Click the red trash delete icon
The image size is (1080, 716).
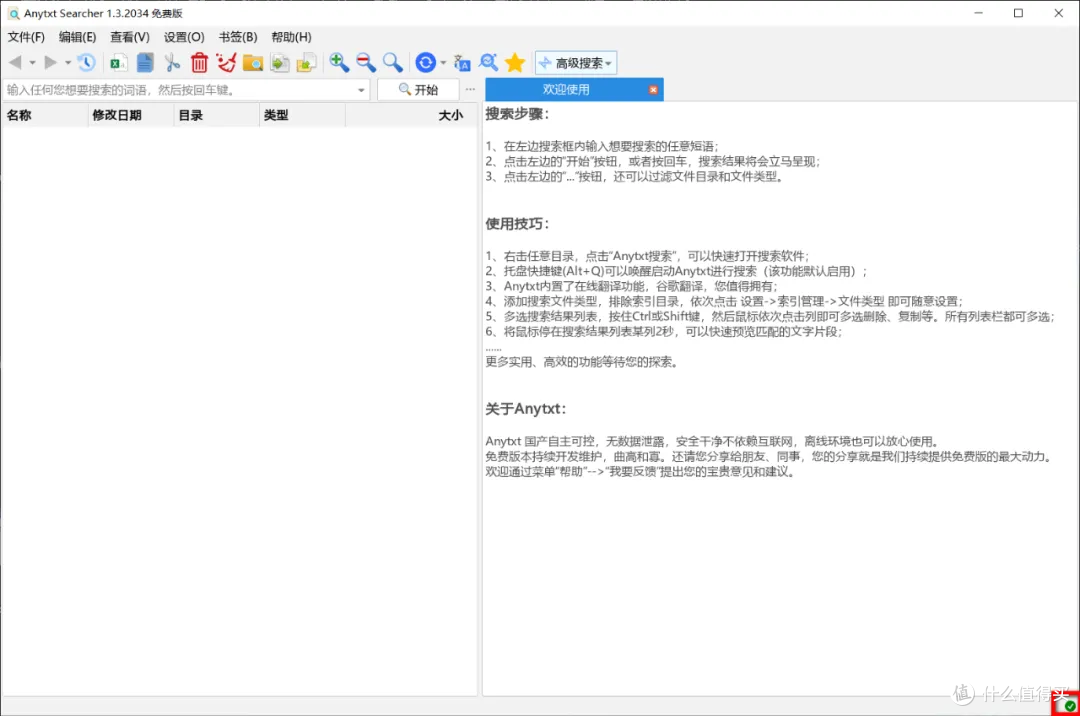coord(199,63)
